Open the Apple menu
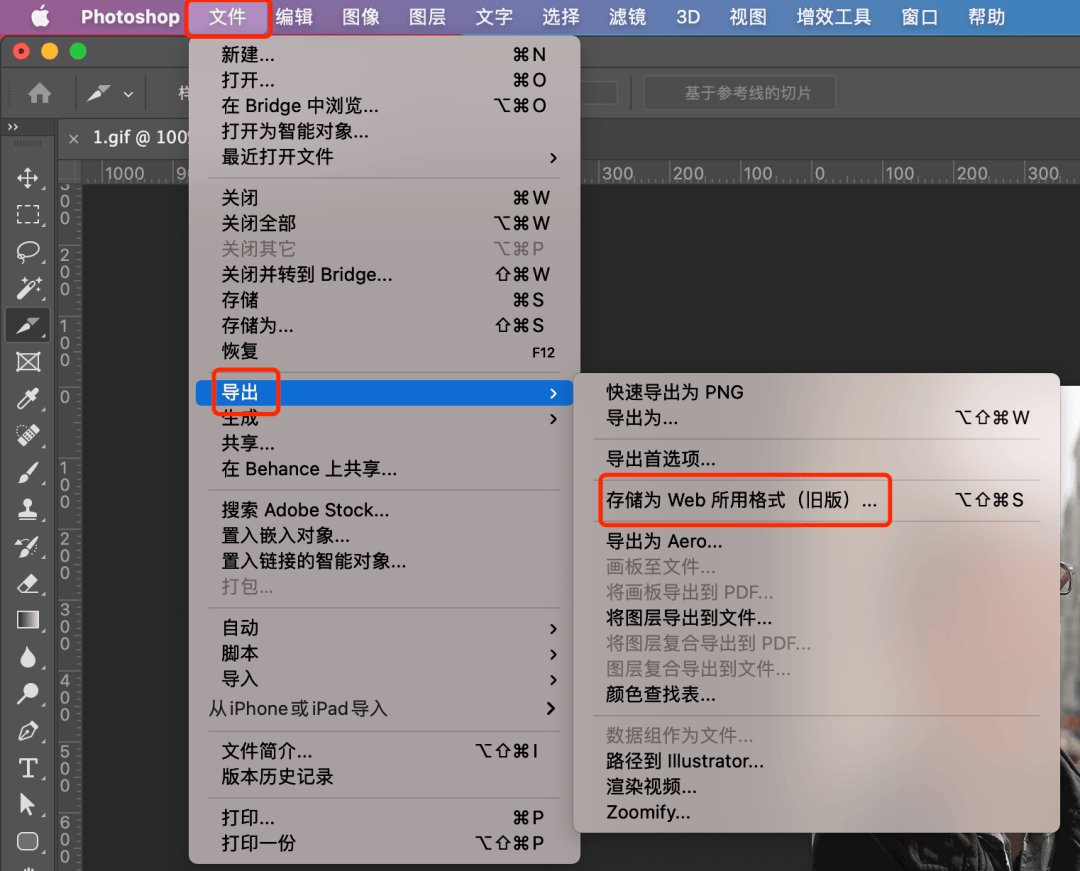The height and width of the screenshot is (871, 1080). click(40, 17)
